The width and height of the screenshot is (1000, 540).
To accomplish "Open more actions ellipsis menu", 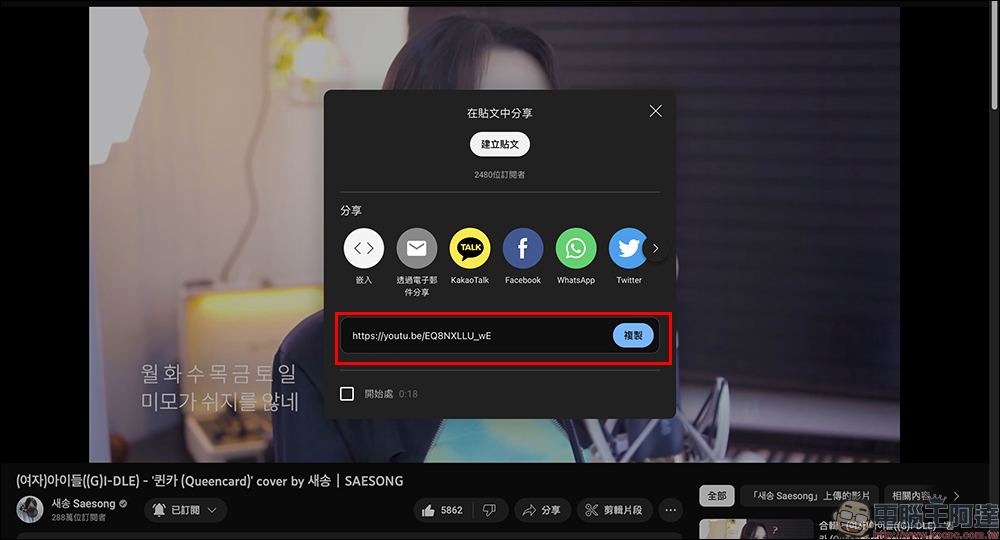I will pos(670,510).
